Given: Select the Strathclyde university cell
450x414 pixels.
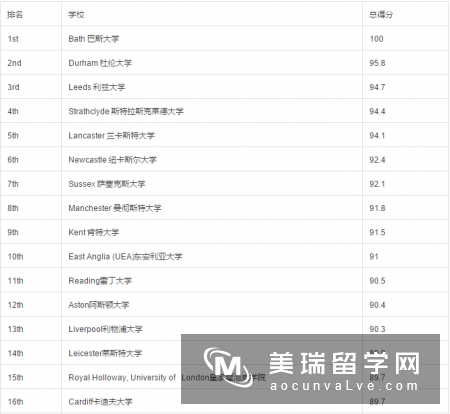Looking at the screenshot, I should click(212, 111).
